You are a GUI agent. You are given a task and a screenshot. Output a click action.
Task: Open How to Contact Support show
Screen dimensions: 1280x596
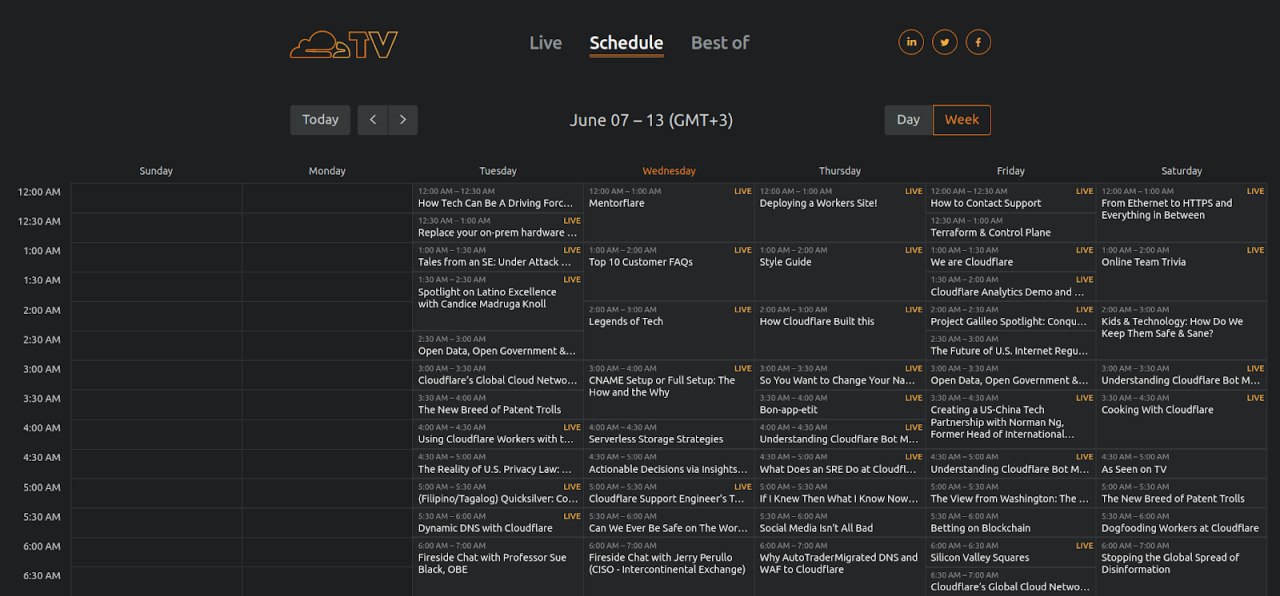(1010, 198)
